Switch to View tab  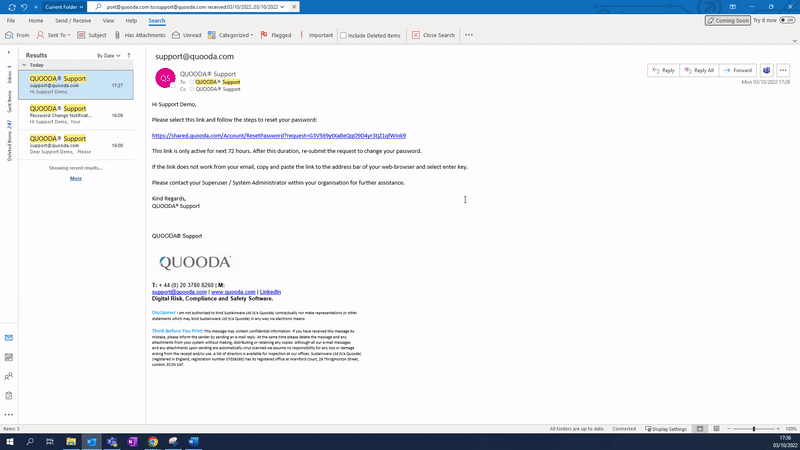coord(108,21)
